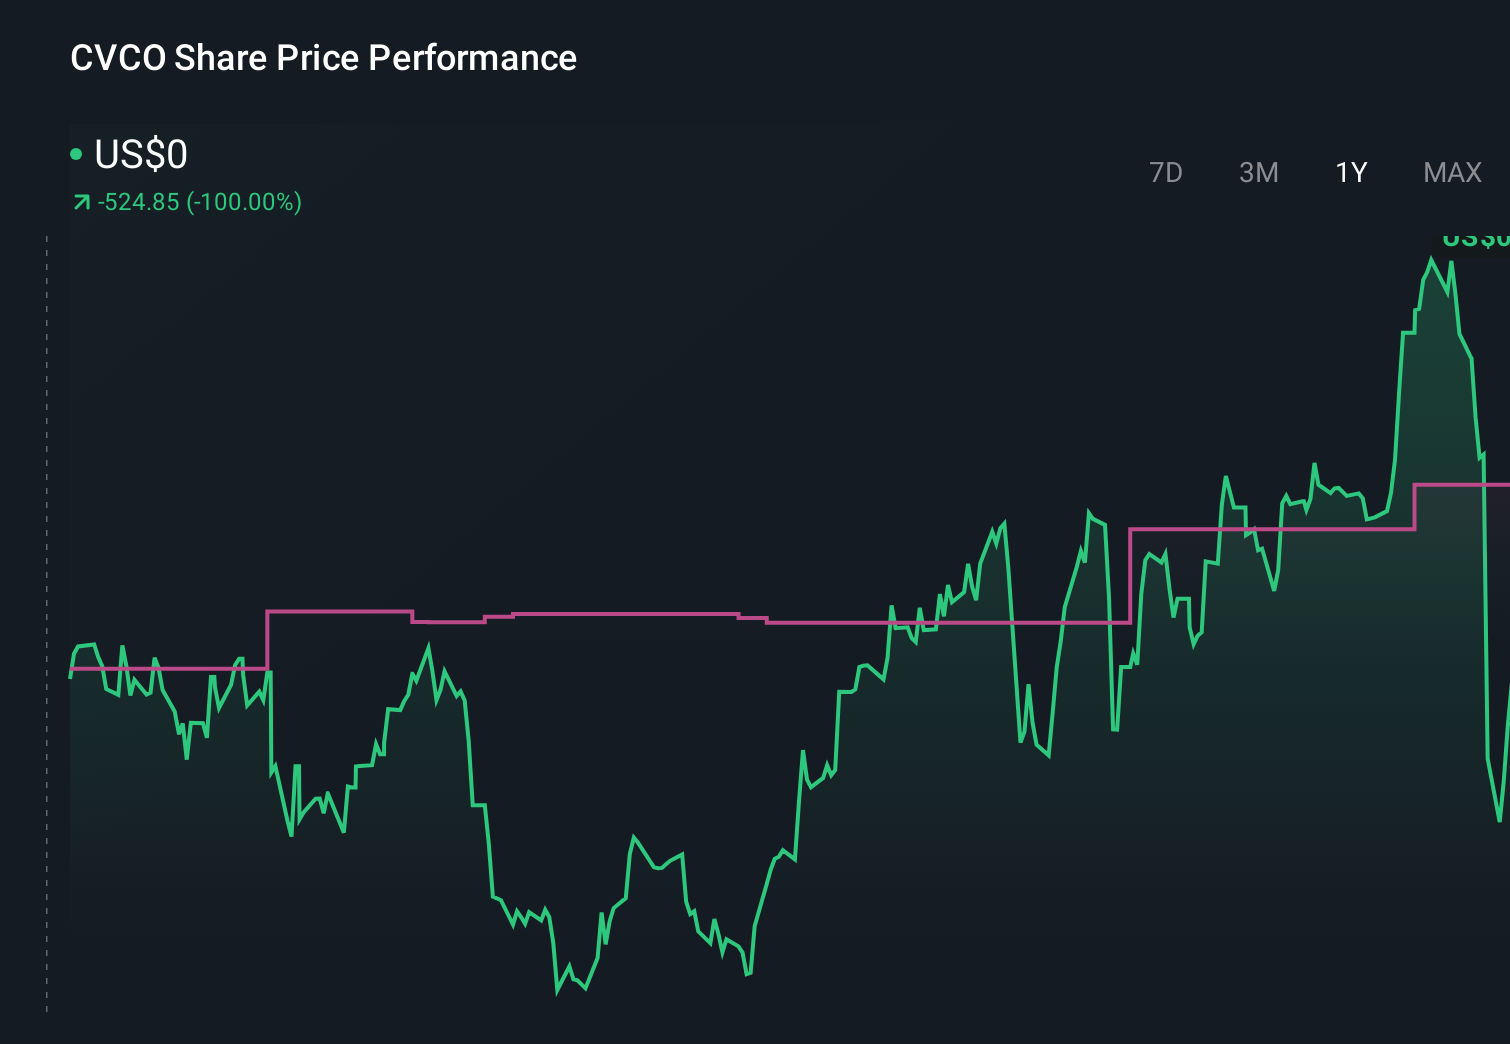The height and width of the screenshot is (1044, 1510).
Task: Open the MAX time range view
Action: point(1451,172)
